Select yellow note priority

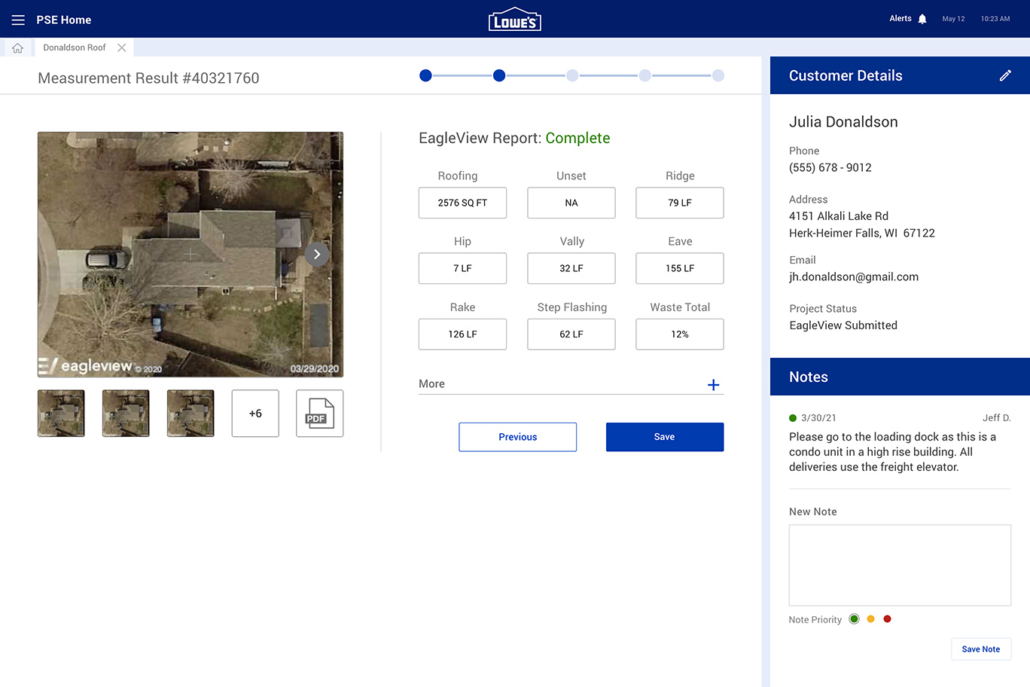click(871, 619)
